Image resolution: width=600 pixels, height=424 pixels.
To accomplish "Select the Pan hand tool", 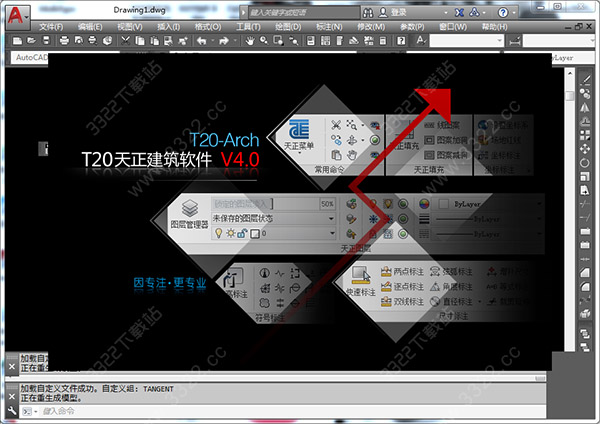I will [x=249, y=41].
